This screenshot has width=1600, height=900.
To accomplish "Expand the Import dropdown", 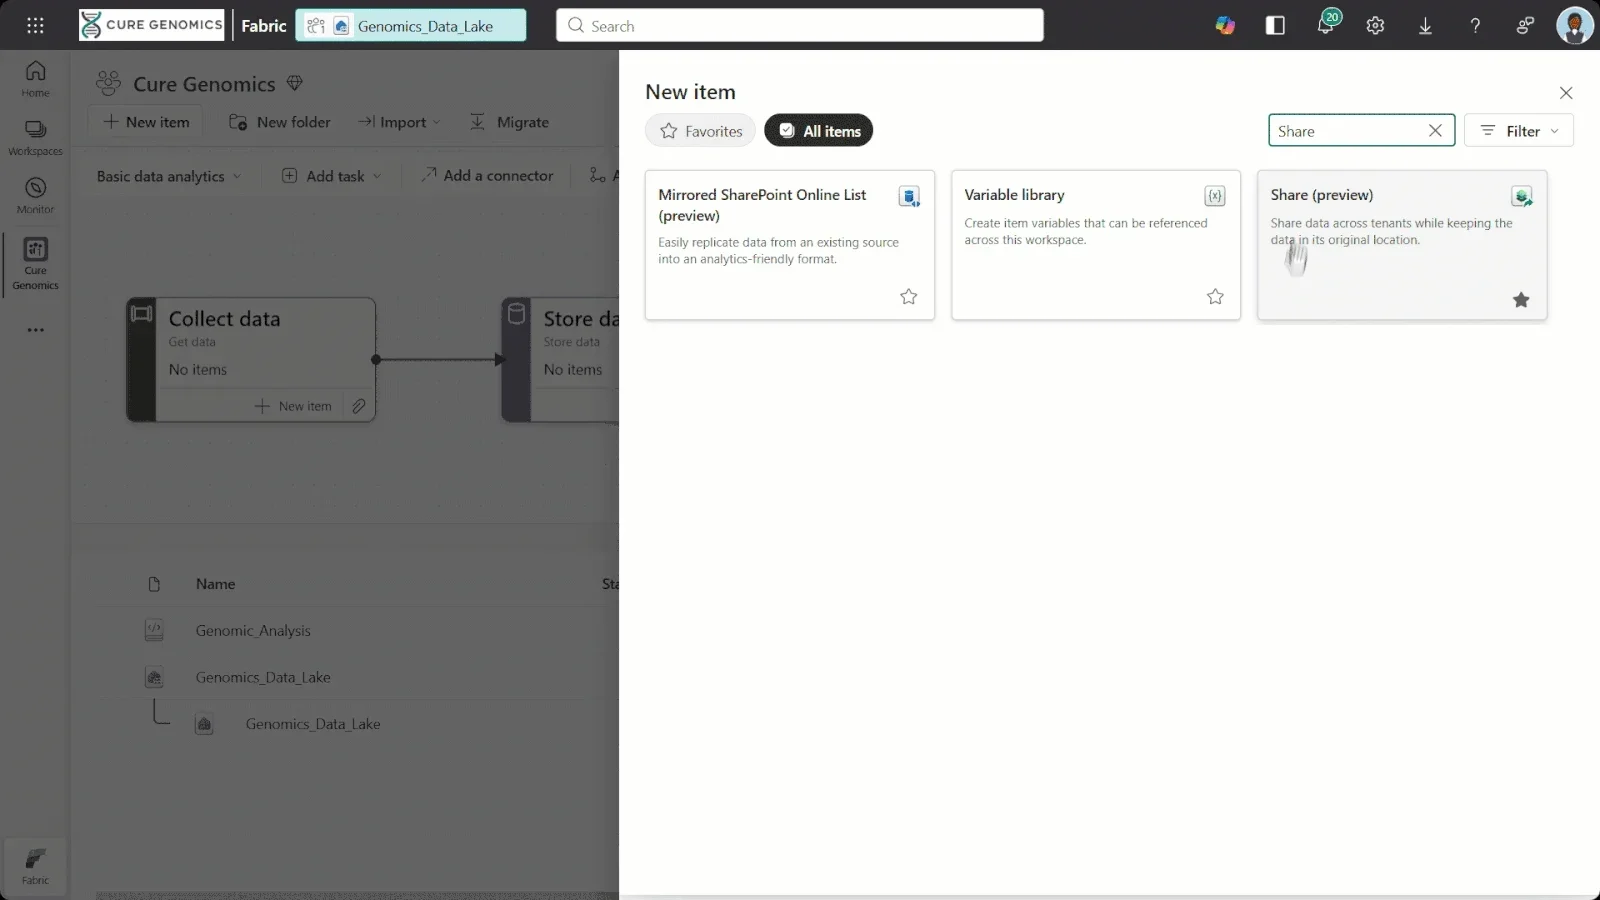I will point(399,122).
